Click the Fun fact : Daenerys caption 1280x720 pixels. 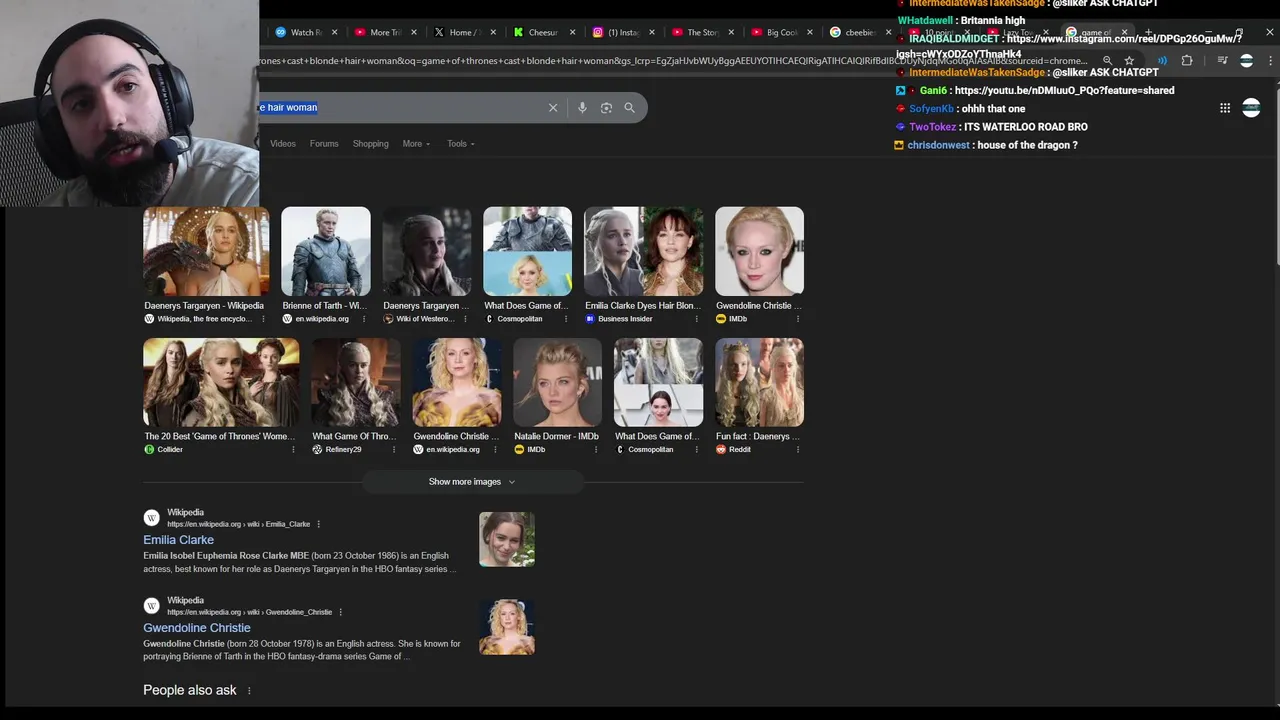[x=758, y=437]
